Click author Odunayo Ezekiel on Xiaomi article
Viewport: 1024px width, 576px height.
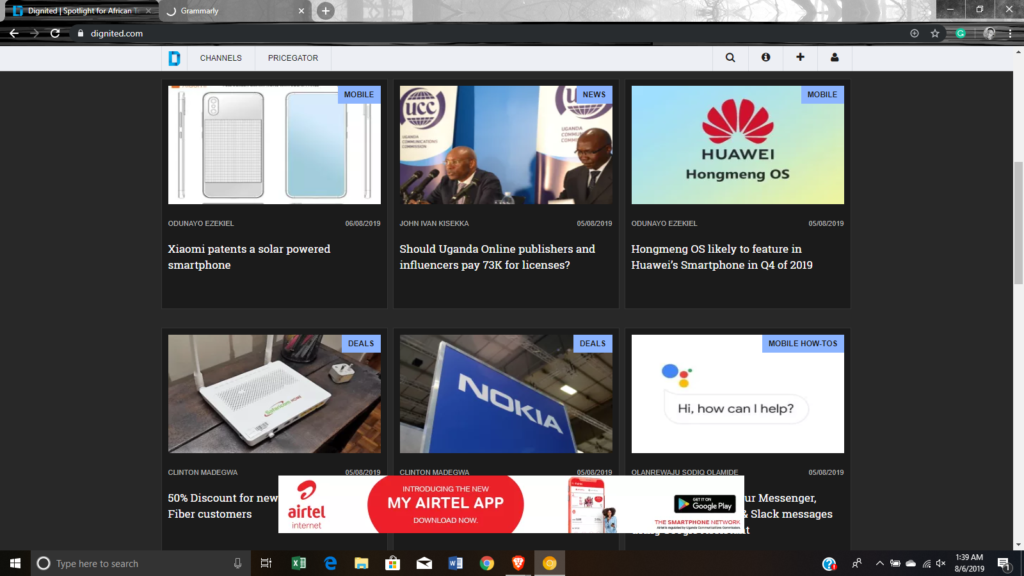pyautogui.click(x=200, y=223)
